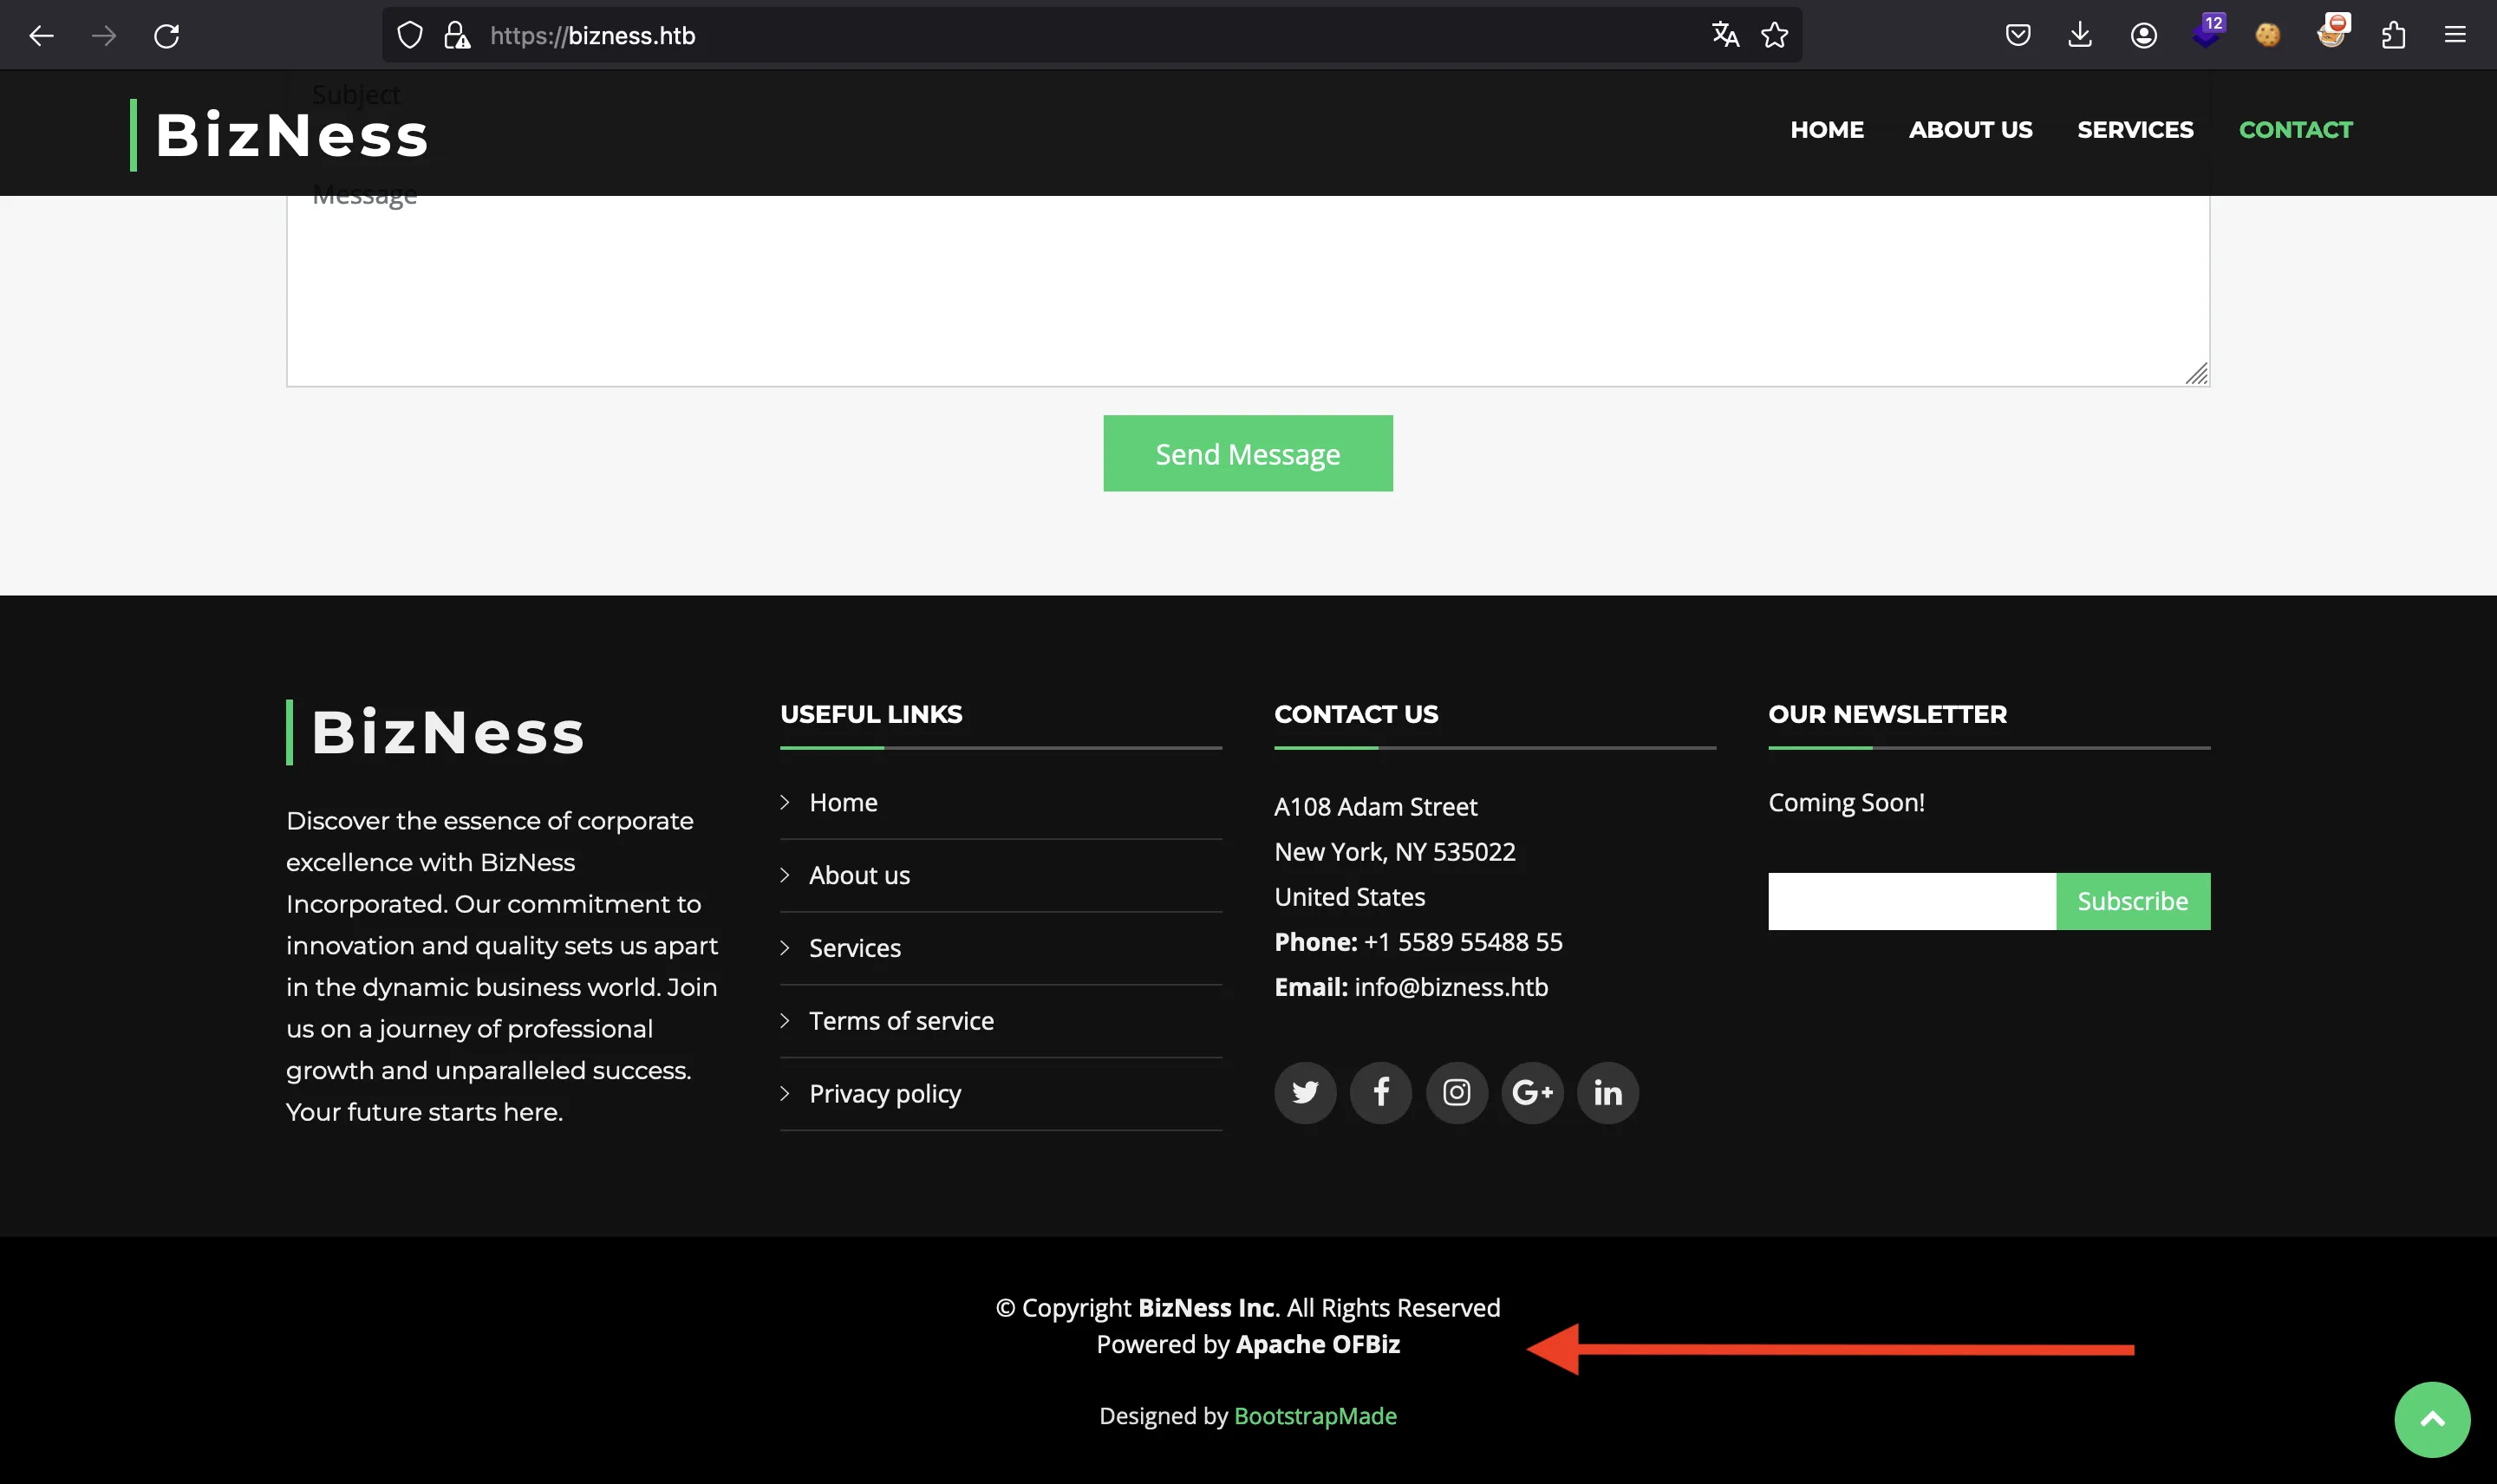2497x1484 pixels.
Task: Open the Home footer link
Action: [843, 802]
